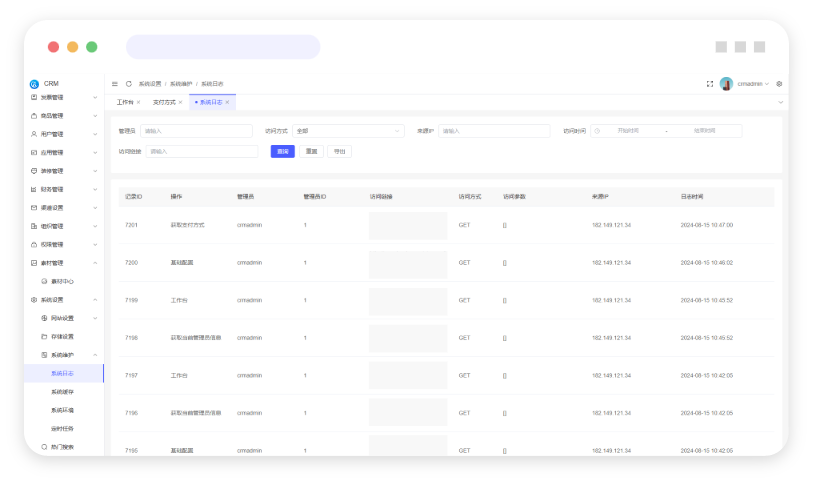Open the tabs options chevron at far right
The image size is (813, 484).
click(780, 102)
